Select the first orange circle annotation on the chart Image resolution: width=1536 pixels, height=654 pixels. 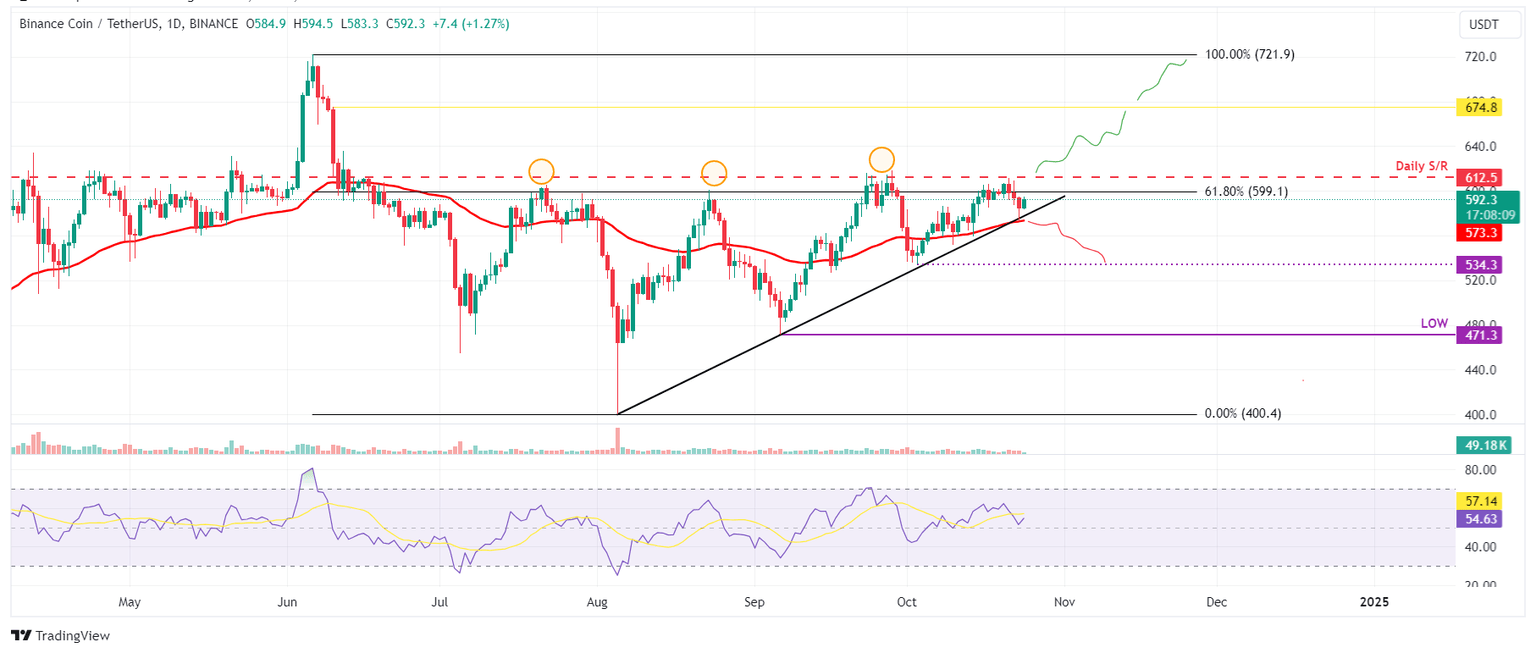click(x=541, y=172)
